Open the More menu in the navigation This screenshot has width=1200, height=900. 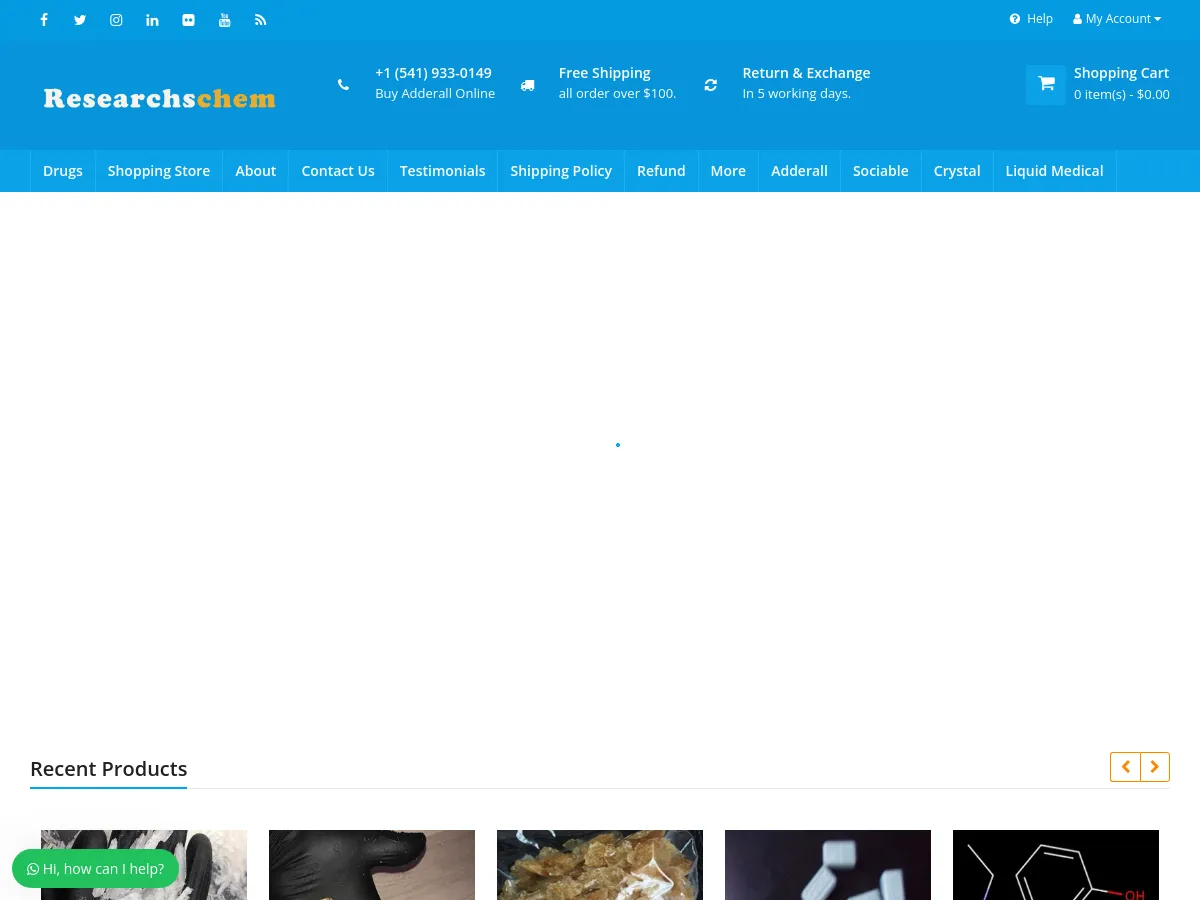click(x=728, y=171)
